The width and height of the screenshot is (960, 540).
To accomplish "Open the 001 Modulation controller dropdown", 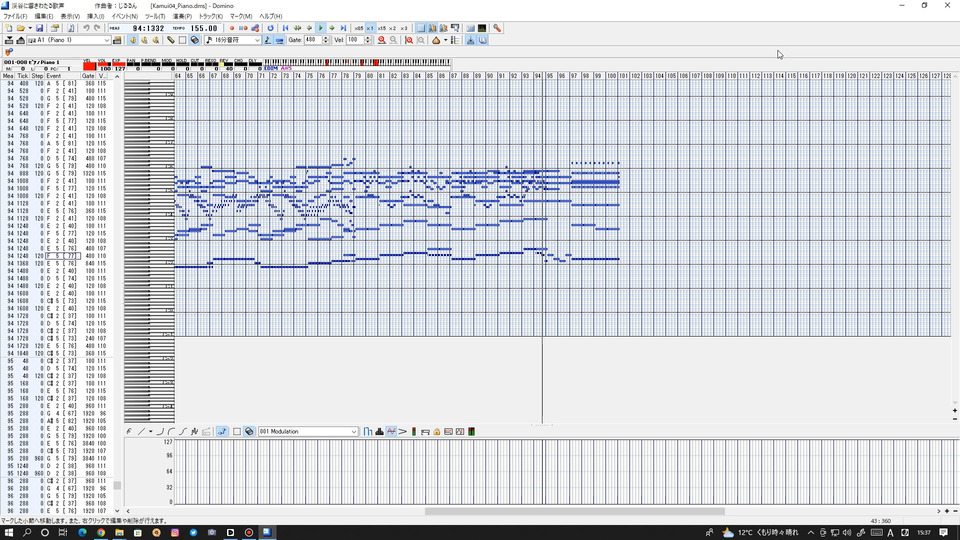I will [354, 432].
